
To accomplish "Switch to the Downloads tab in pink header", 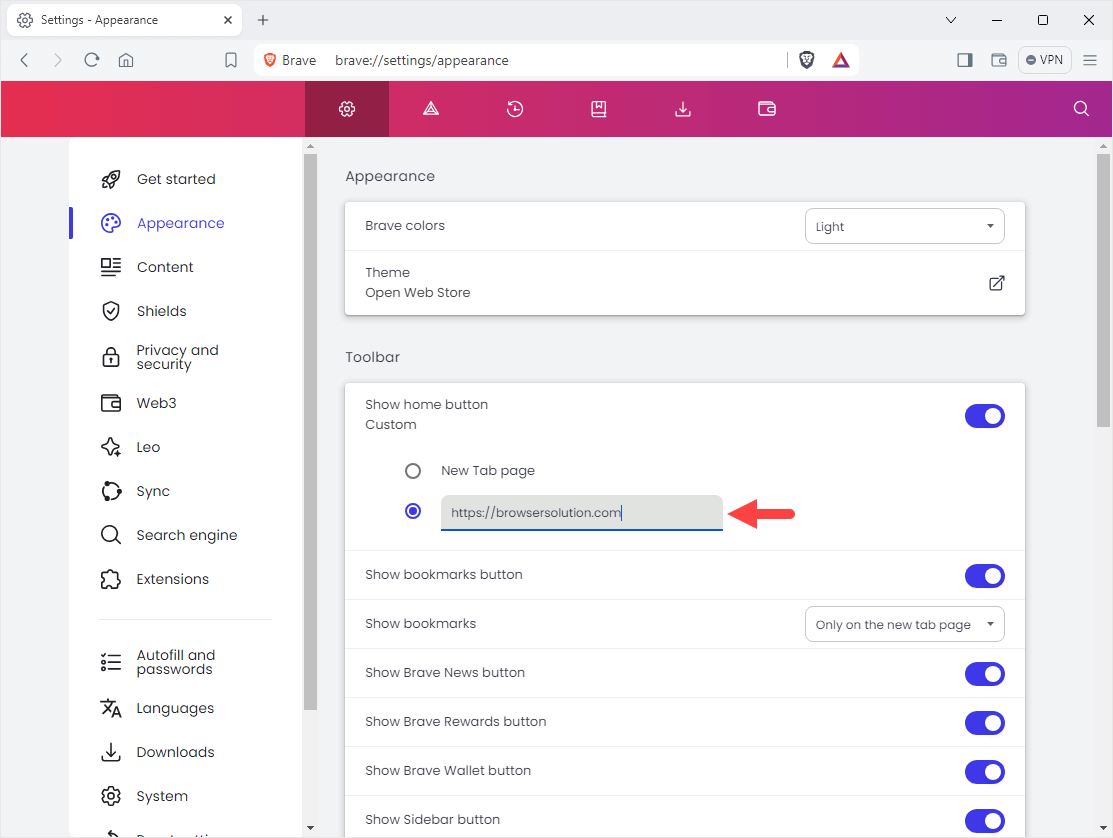I will point(683,109).
